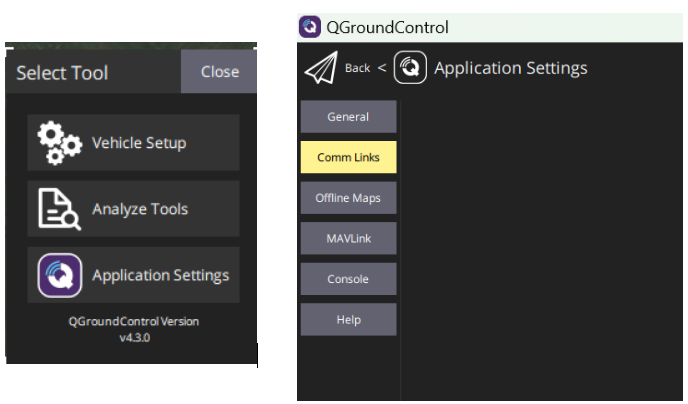Click the Q logo beside Application Settings title

410,69
